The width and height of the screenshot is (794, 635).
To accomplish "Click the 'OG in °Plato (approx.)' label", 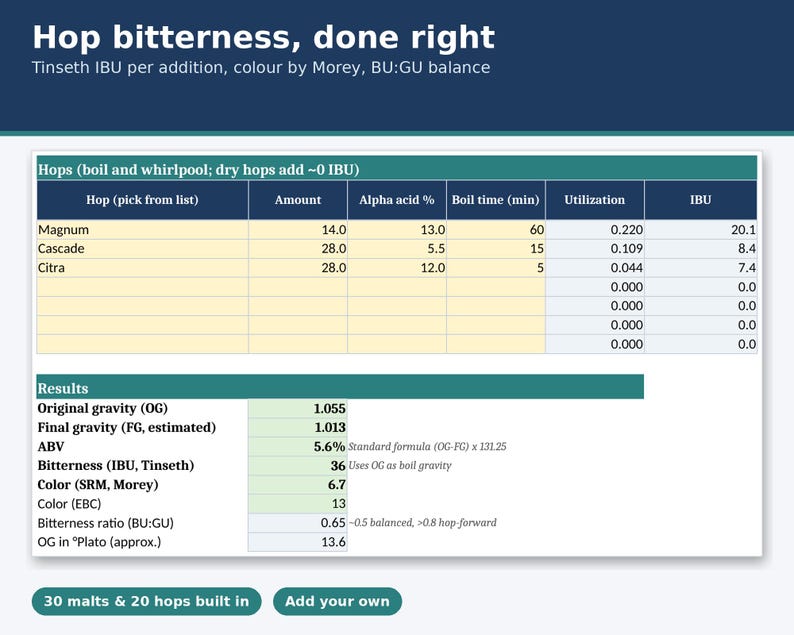I will tap(99, 542).
